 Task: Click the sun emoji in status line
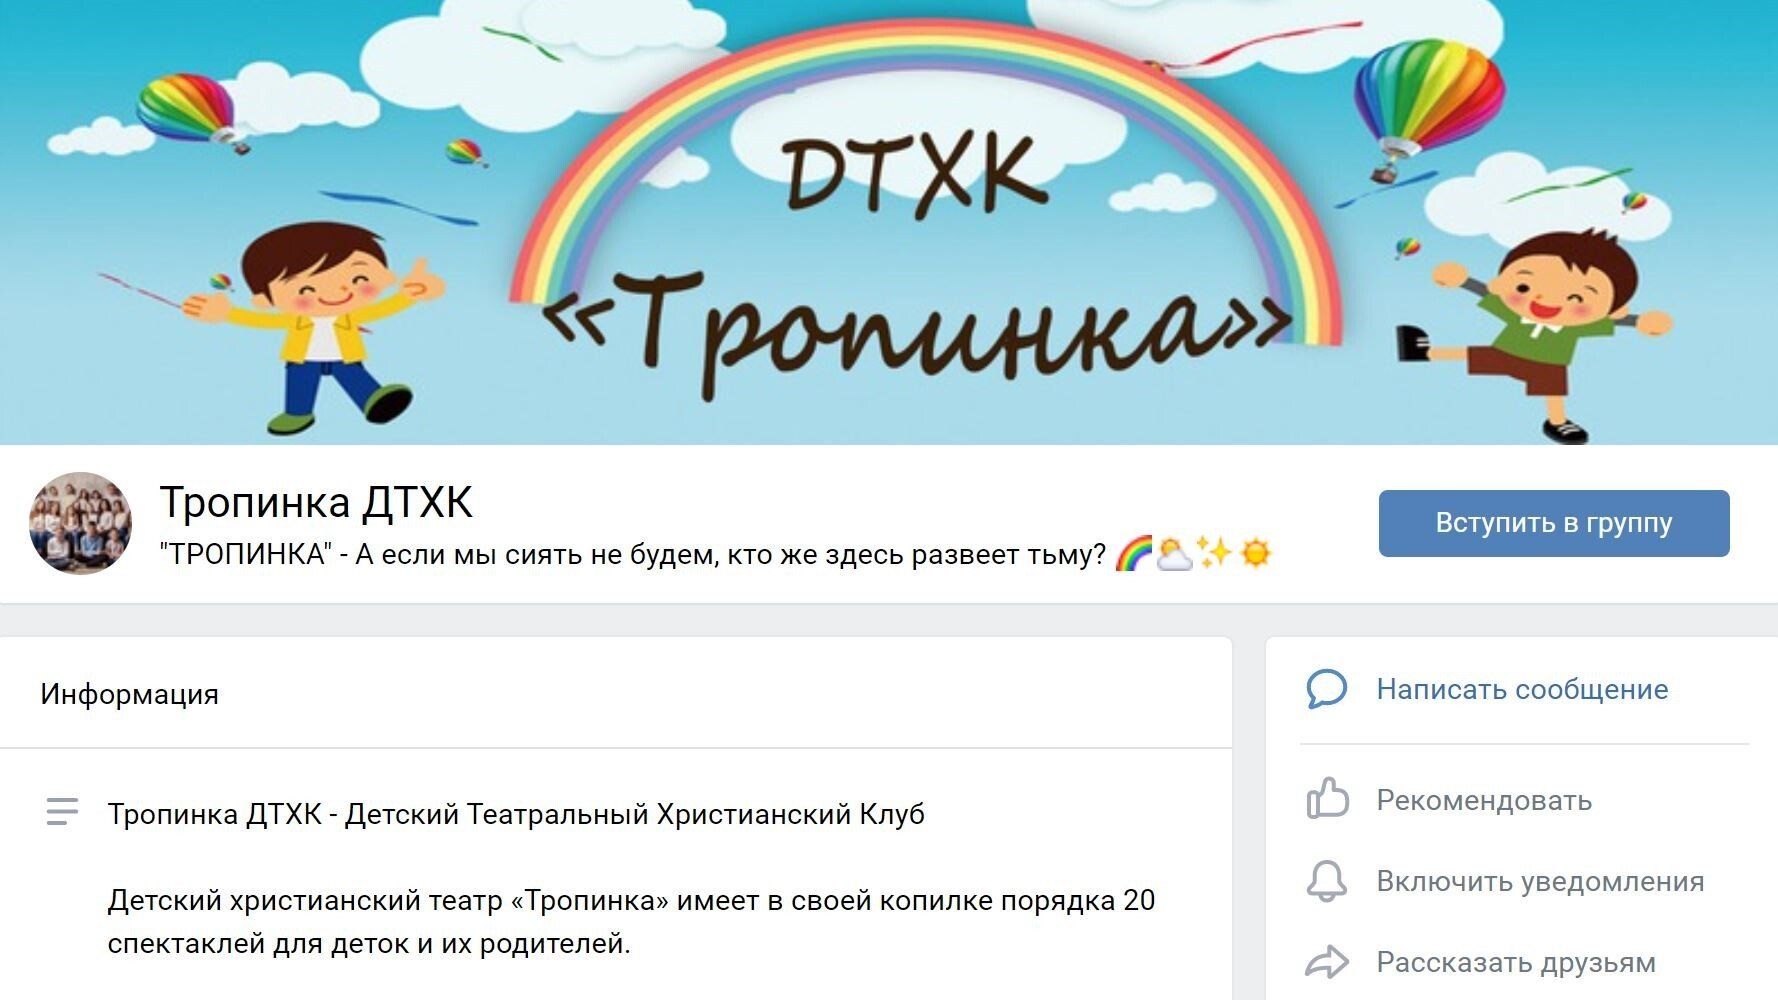coord(1255,552)
